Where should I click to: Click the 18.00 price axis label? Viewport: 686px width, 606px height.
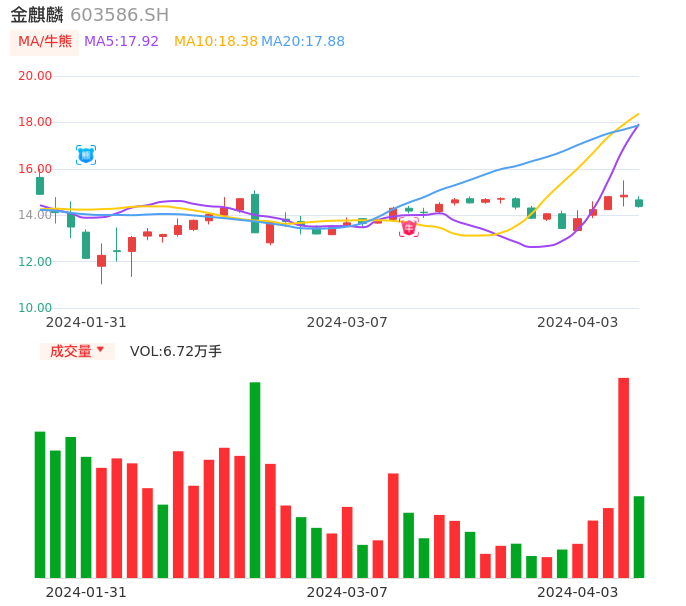35,122
